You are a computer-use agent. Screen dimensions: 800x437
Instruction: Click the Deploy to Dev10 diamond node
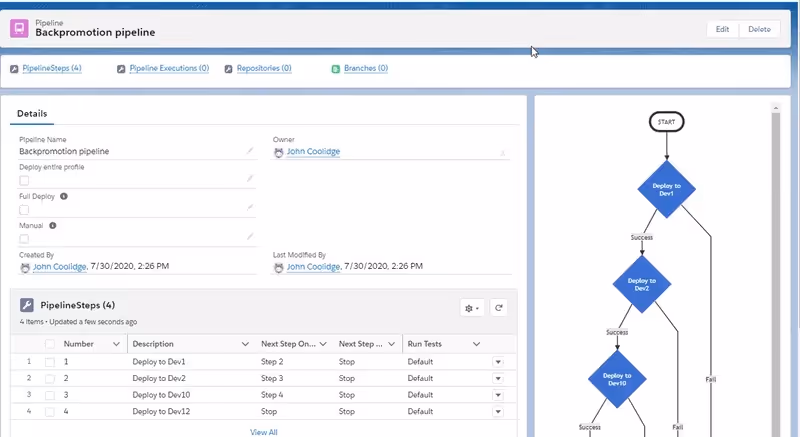tap(617, 379)
